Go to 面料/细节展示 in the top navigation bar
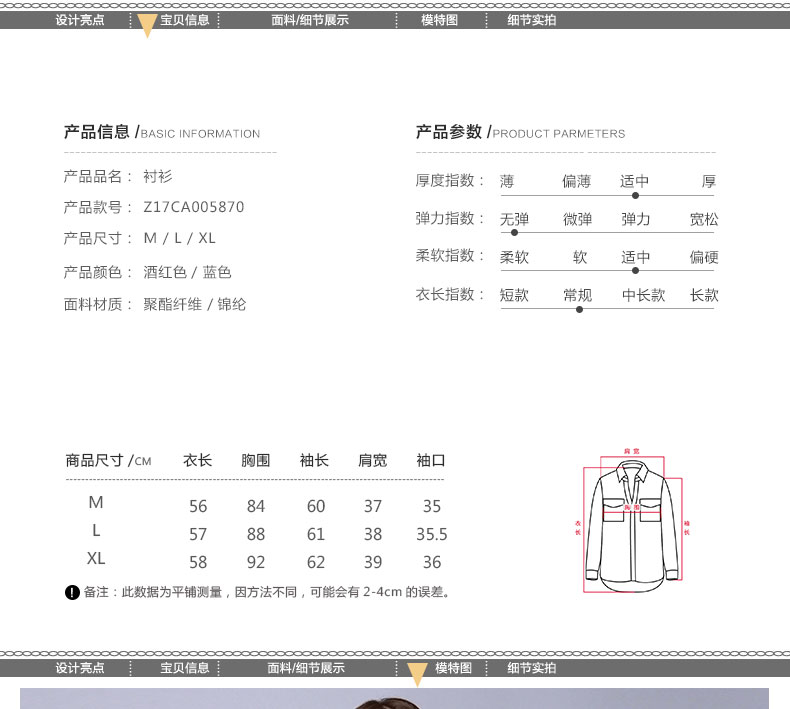 [x=310, y=20]
